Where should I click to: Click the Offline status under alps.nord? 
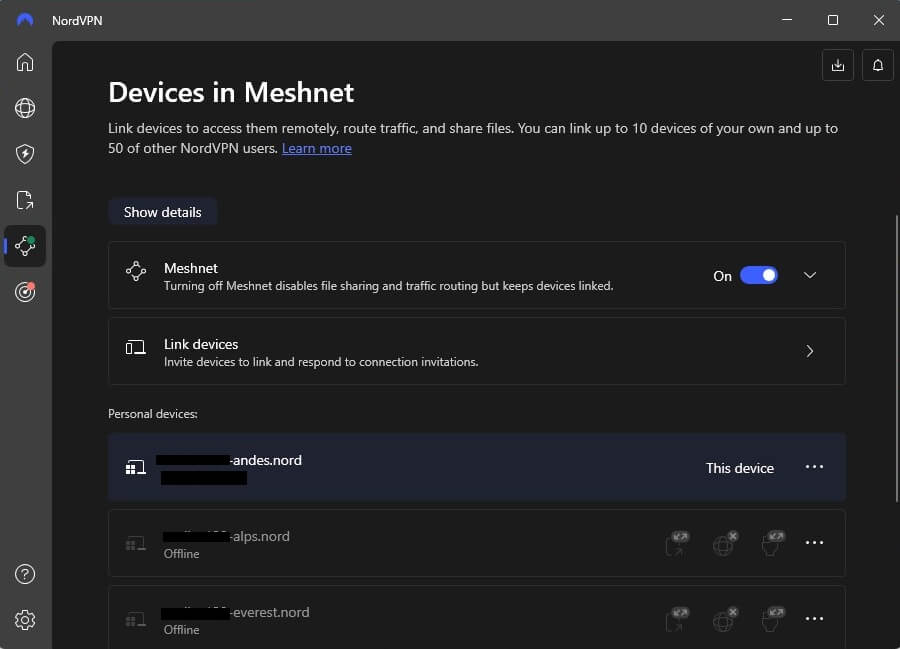pyautogui.click(x=181, y=554)
